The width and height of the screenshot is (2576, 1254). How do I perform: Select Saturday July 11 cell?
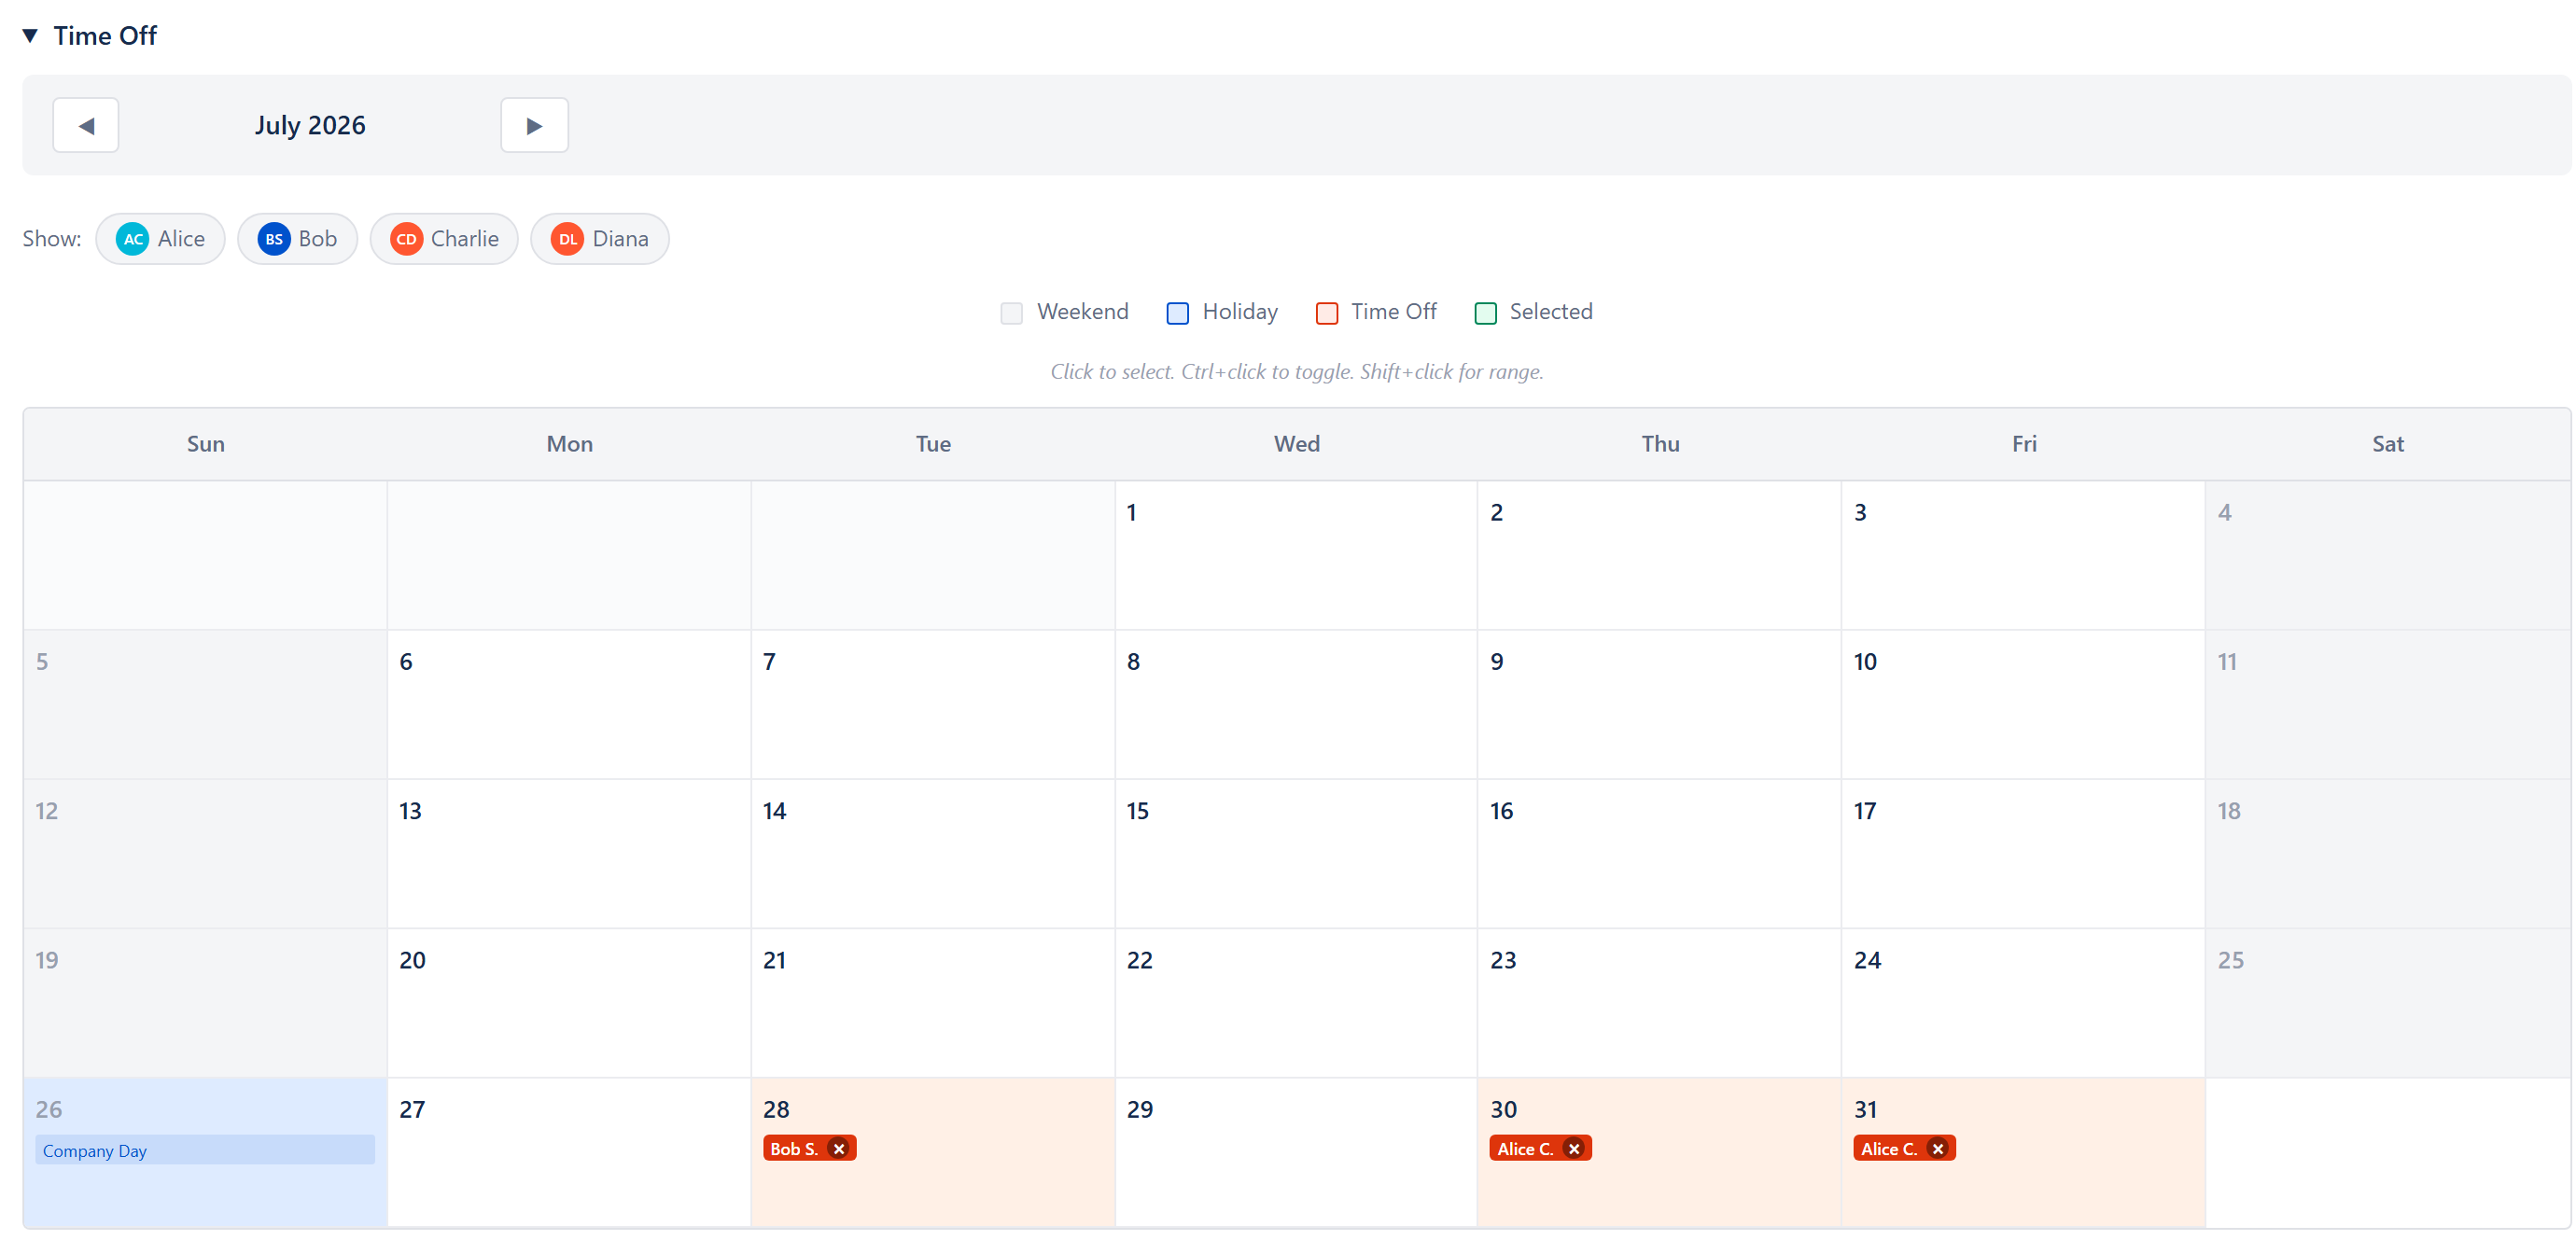tap(2388, 705)
